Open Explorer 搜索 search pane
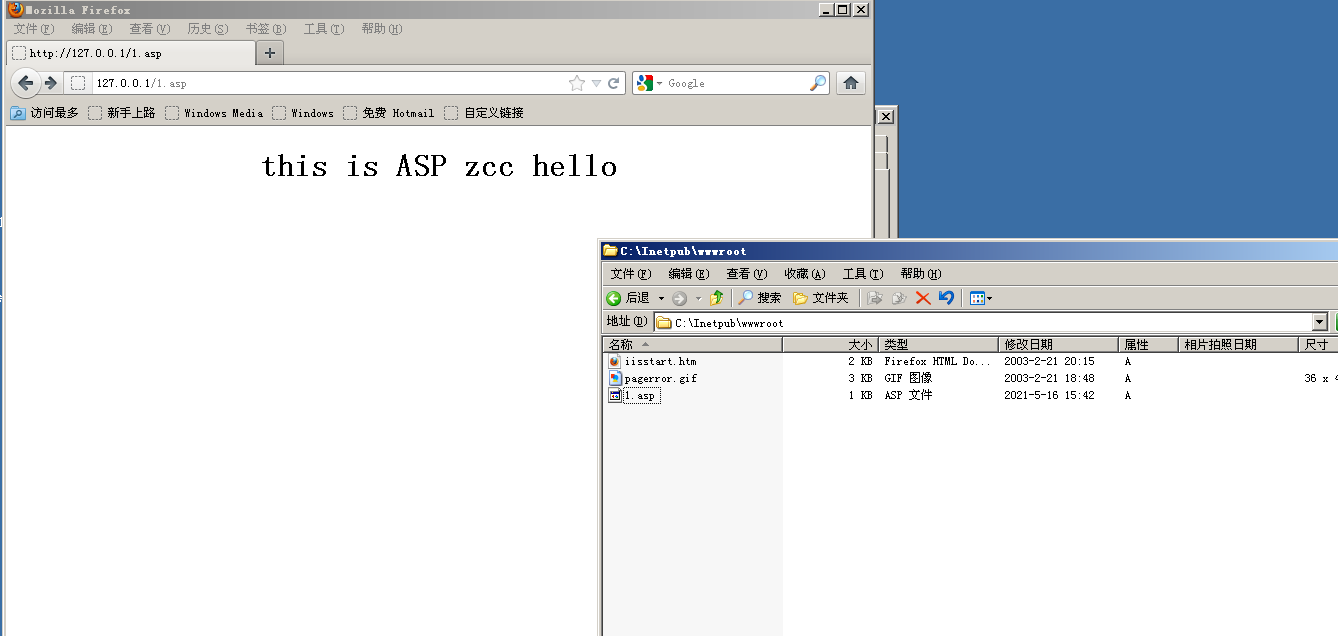Image resolution: width=1338 pixels, height=636 pixels. coord(760,298)
